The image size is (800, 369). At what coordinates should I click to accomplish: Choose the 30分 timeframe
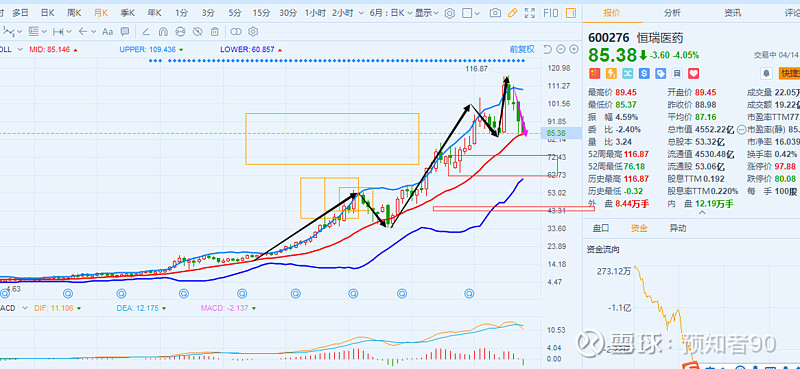pos(288,13)
